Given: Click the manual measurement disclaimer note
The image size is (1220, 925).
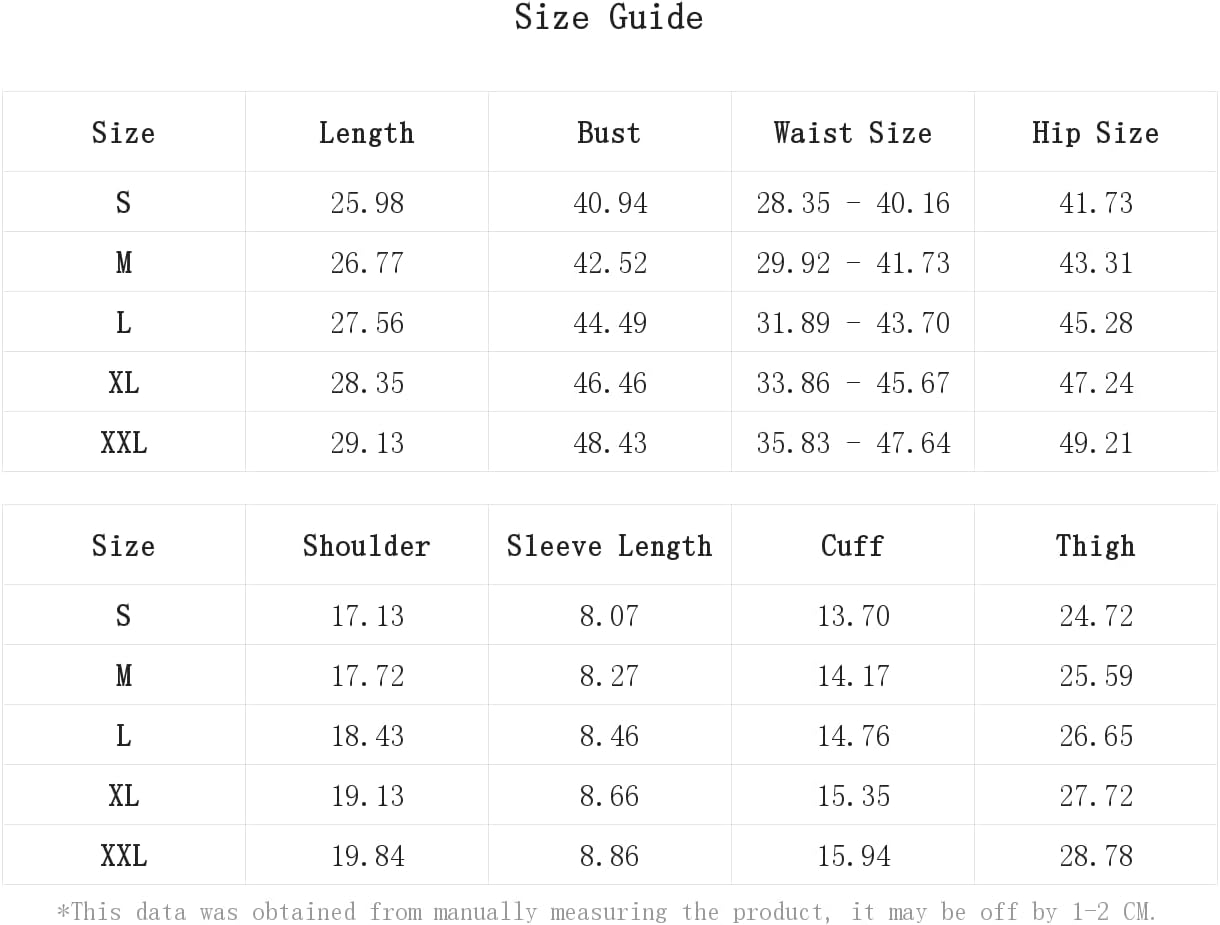Looking at the screenshot, I should pos(607,912).
